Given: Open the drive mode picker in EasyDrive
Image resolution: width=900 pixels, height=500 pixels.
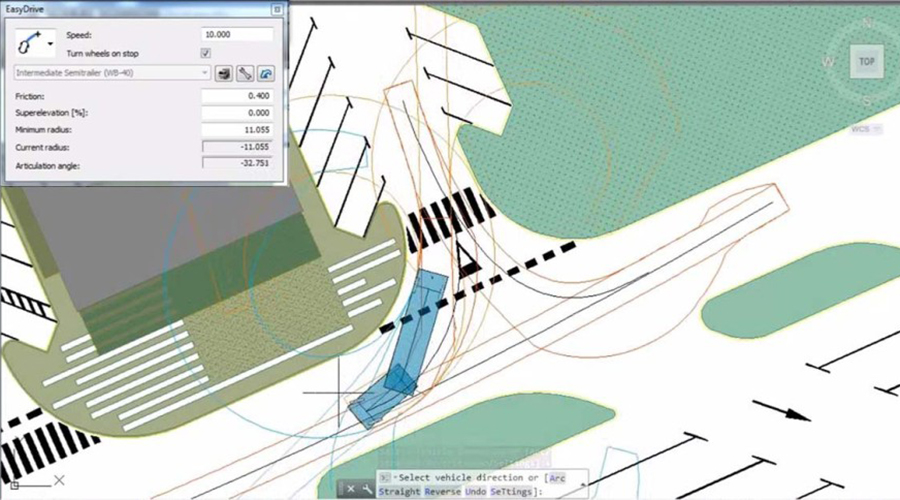Looking at the screenshot, I should click(36, 43).
